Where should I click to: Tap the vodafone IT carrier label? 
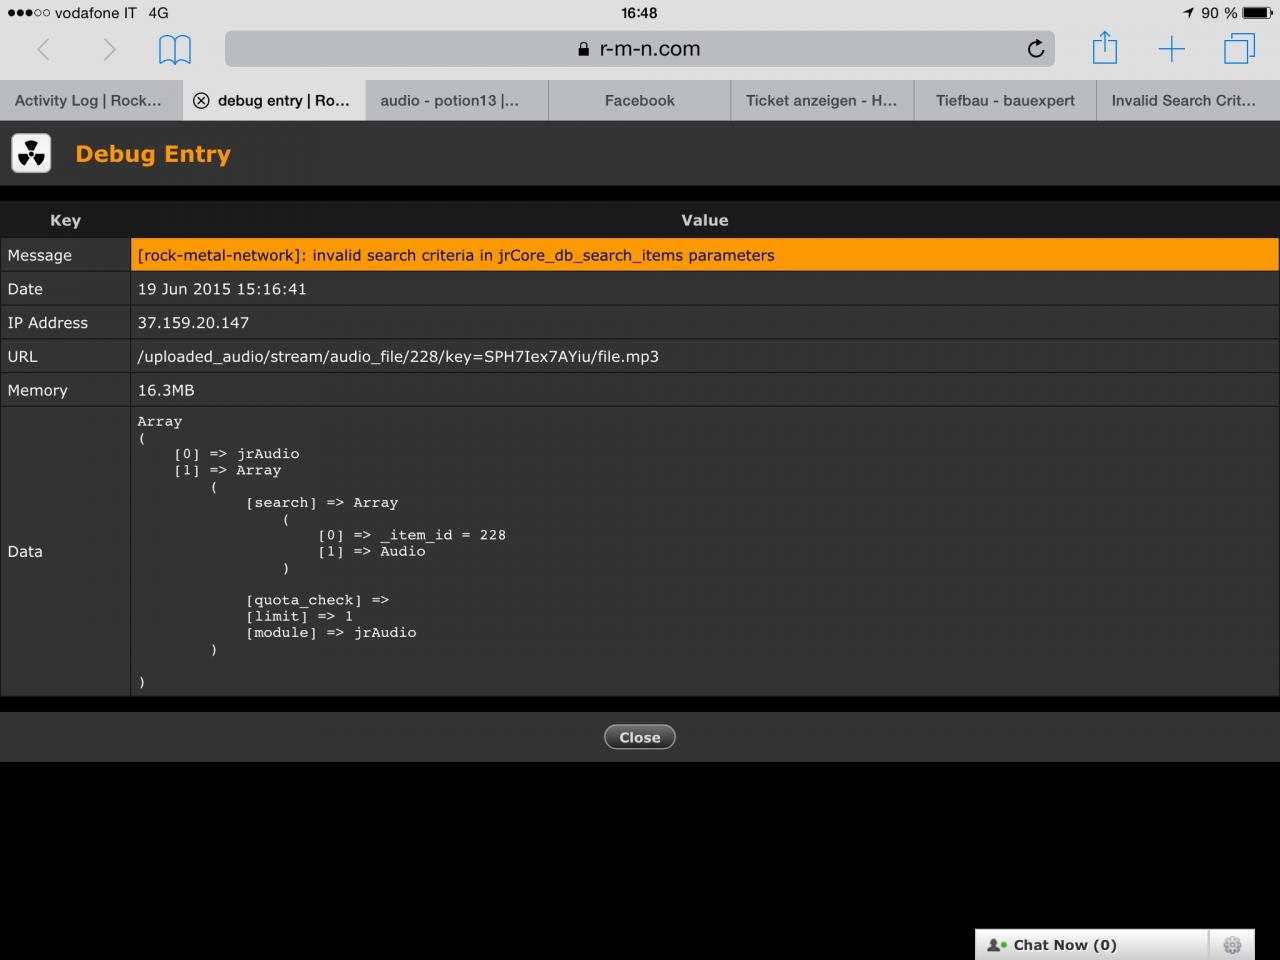tap(96, 13)
